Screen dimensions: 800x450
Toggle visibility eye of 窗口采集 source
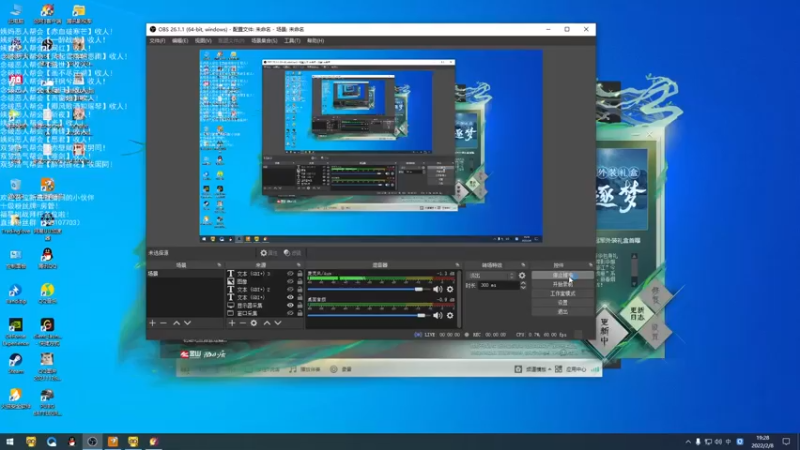pyautogui.click(x=290, y=313)
